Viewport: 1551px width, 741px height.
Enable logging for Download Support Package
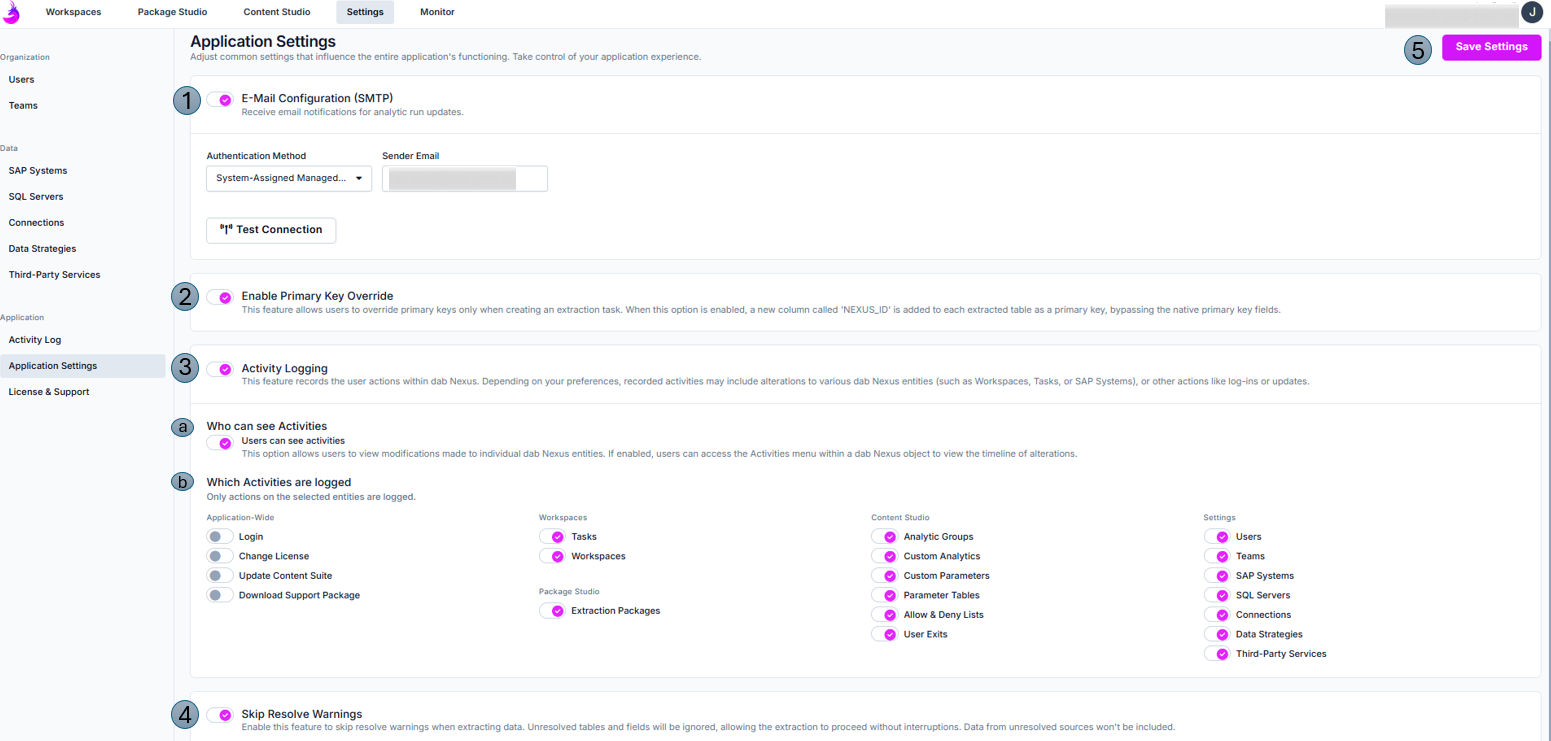[x=220, y=595]
